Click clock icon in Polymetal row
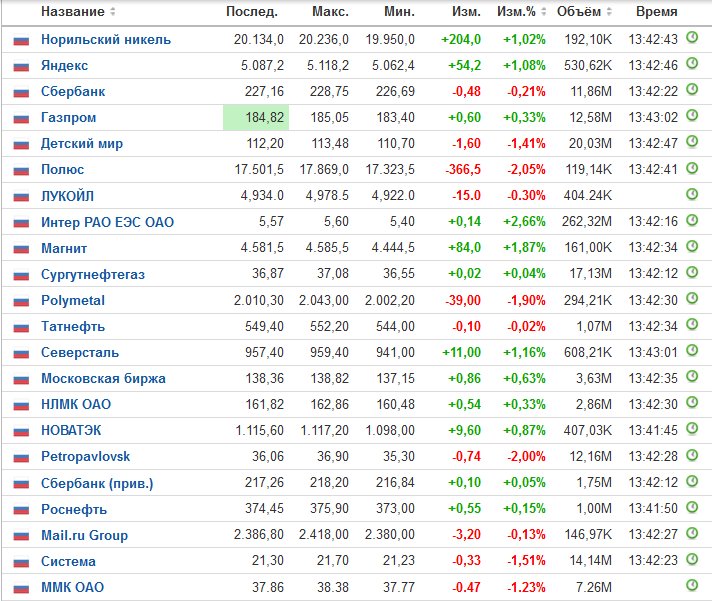712x601 pixels. click(692, 298)
